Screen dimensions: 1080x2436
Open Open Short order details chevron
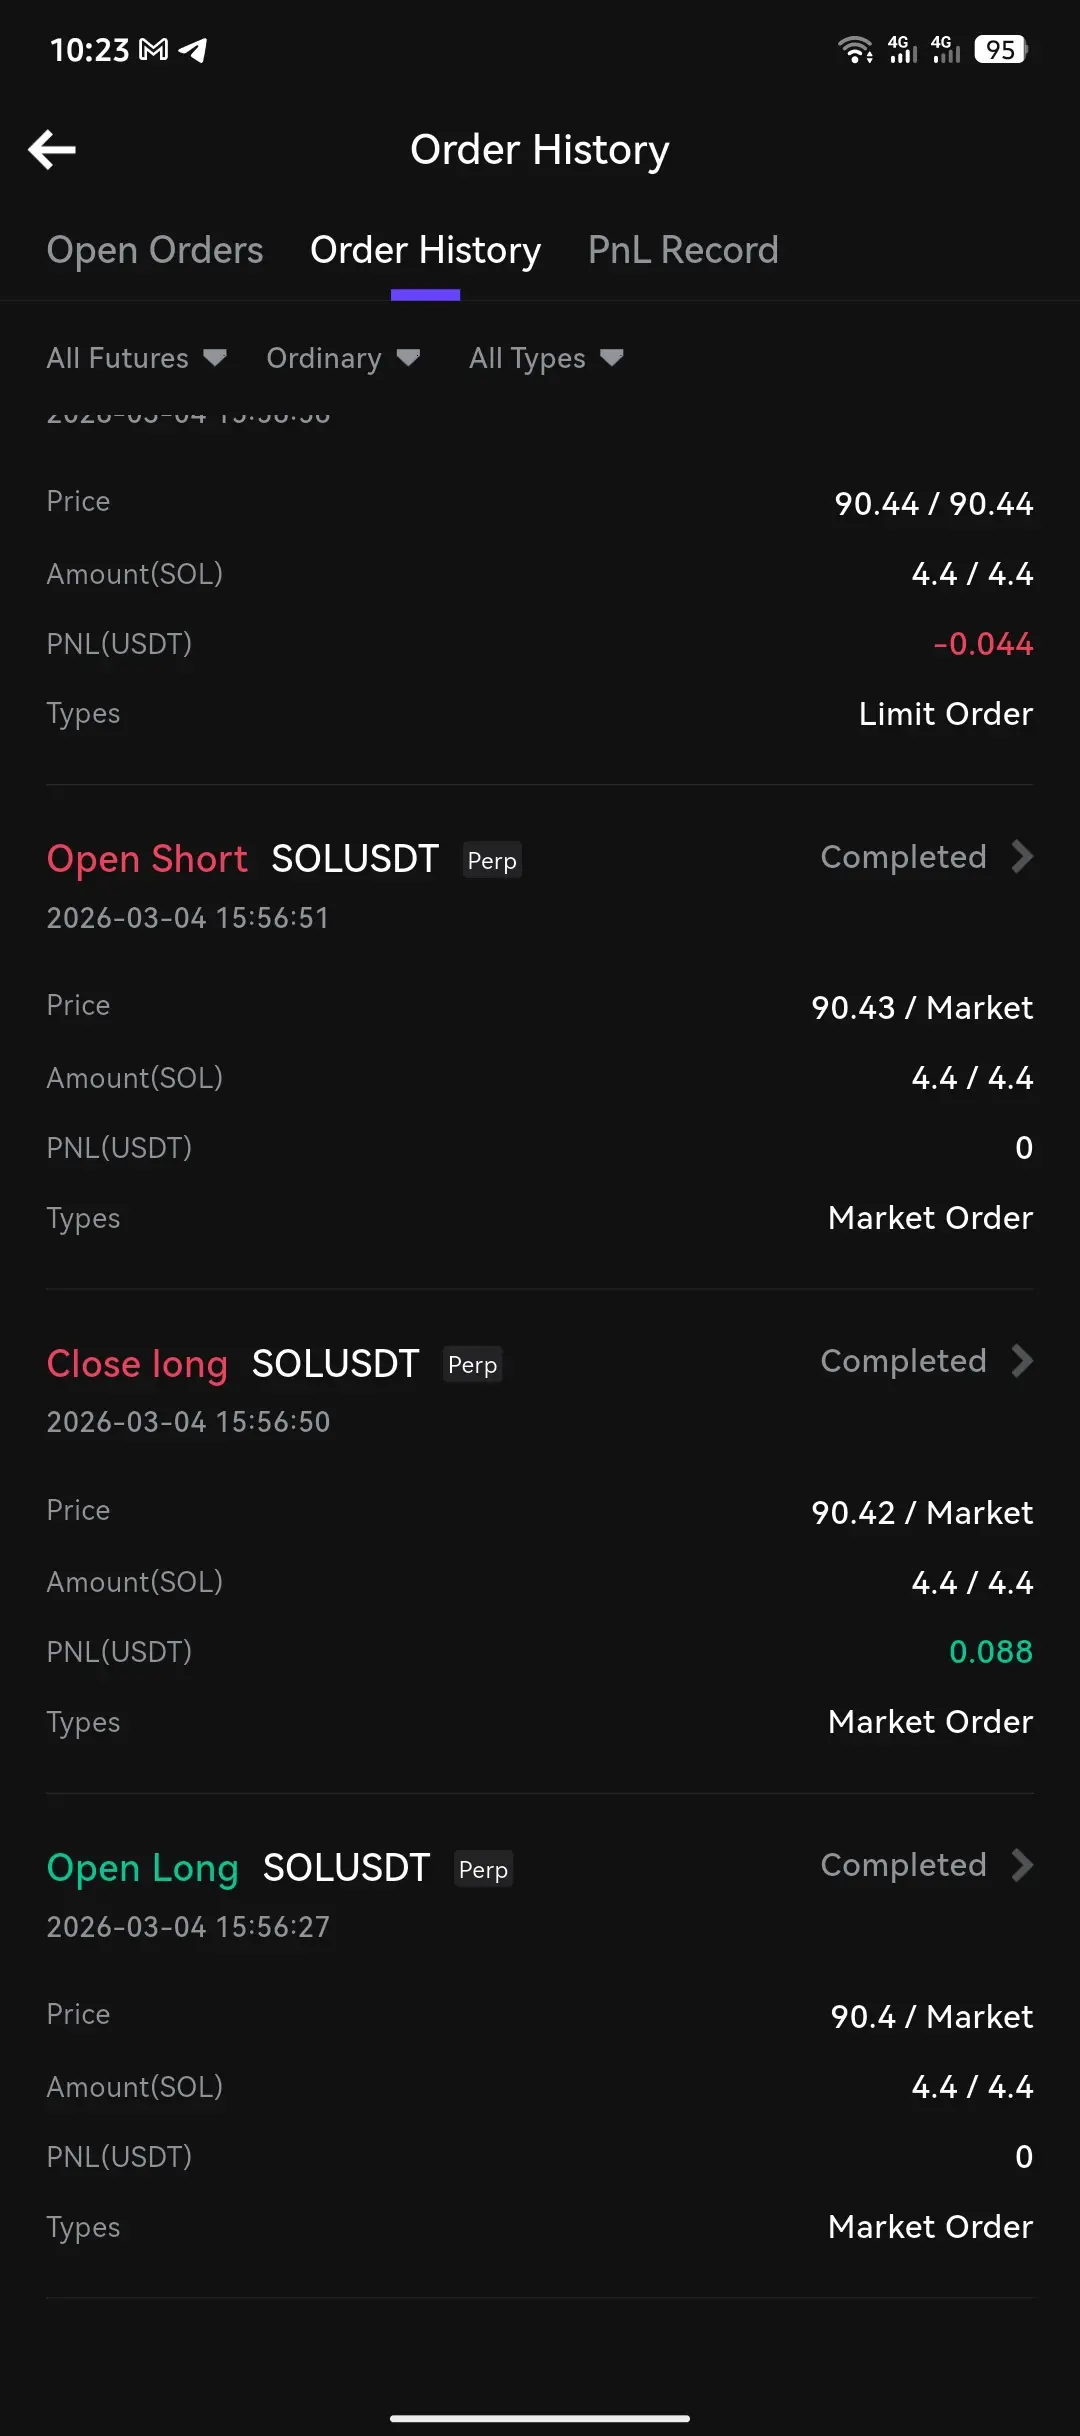[x=1022, y=857]
